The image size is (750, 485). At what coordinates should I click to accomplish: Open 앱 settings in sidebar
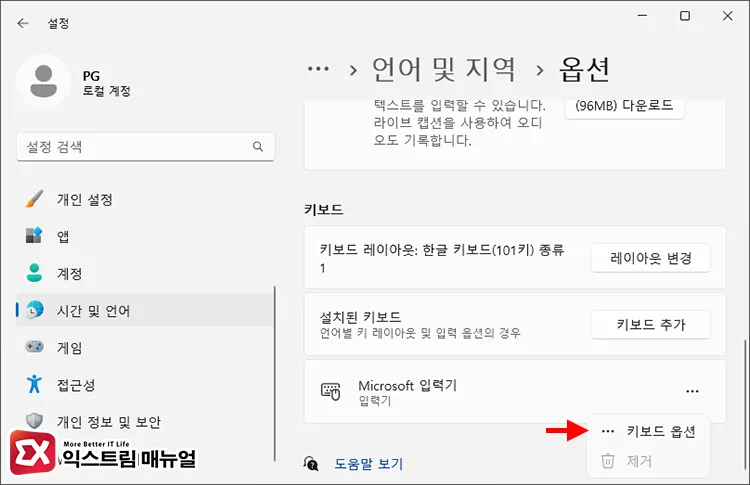point(145,236)
